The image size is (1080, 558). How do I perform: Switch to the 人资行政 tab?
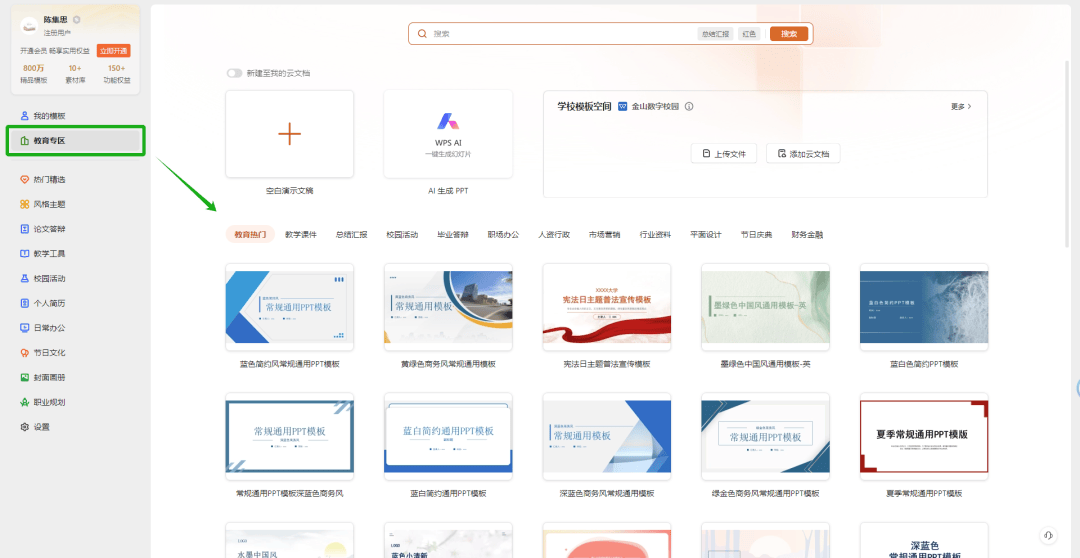click(x=554, y=234)
